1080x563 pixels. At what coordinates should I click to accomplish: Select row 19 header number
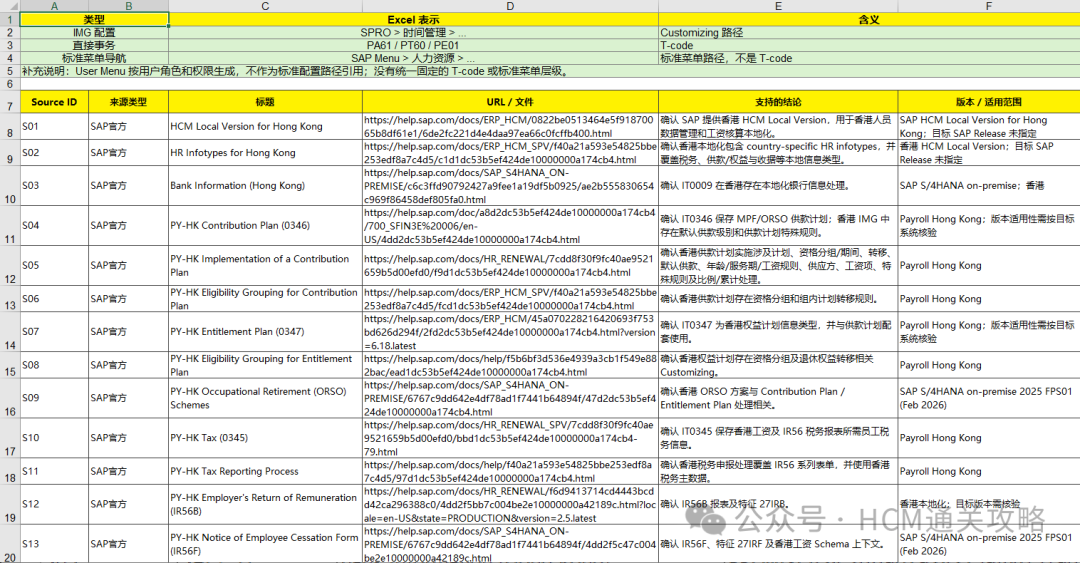click(x=10, y=504)
